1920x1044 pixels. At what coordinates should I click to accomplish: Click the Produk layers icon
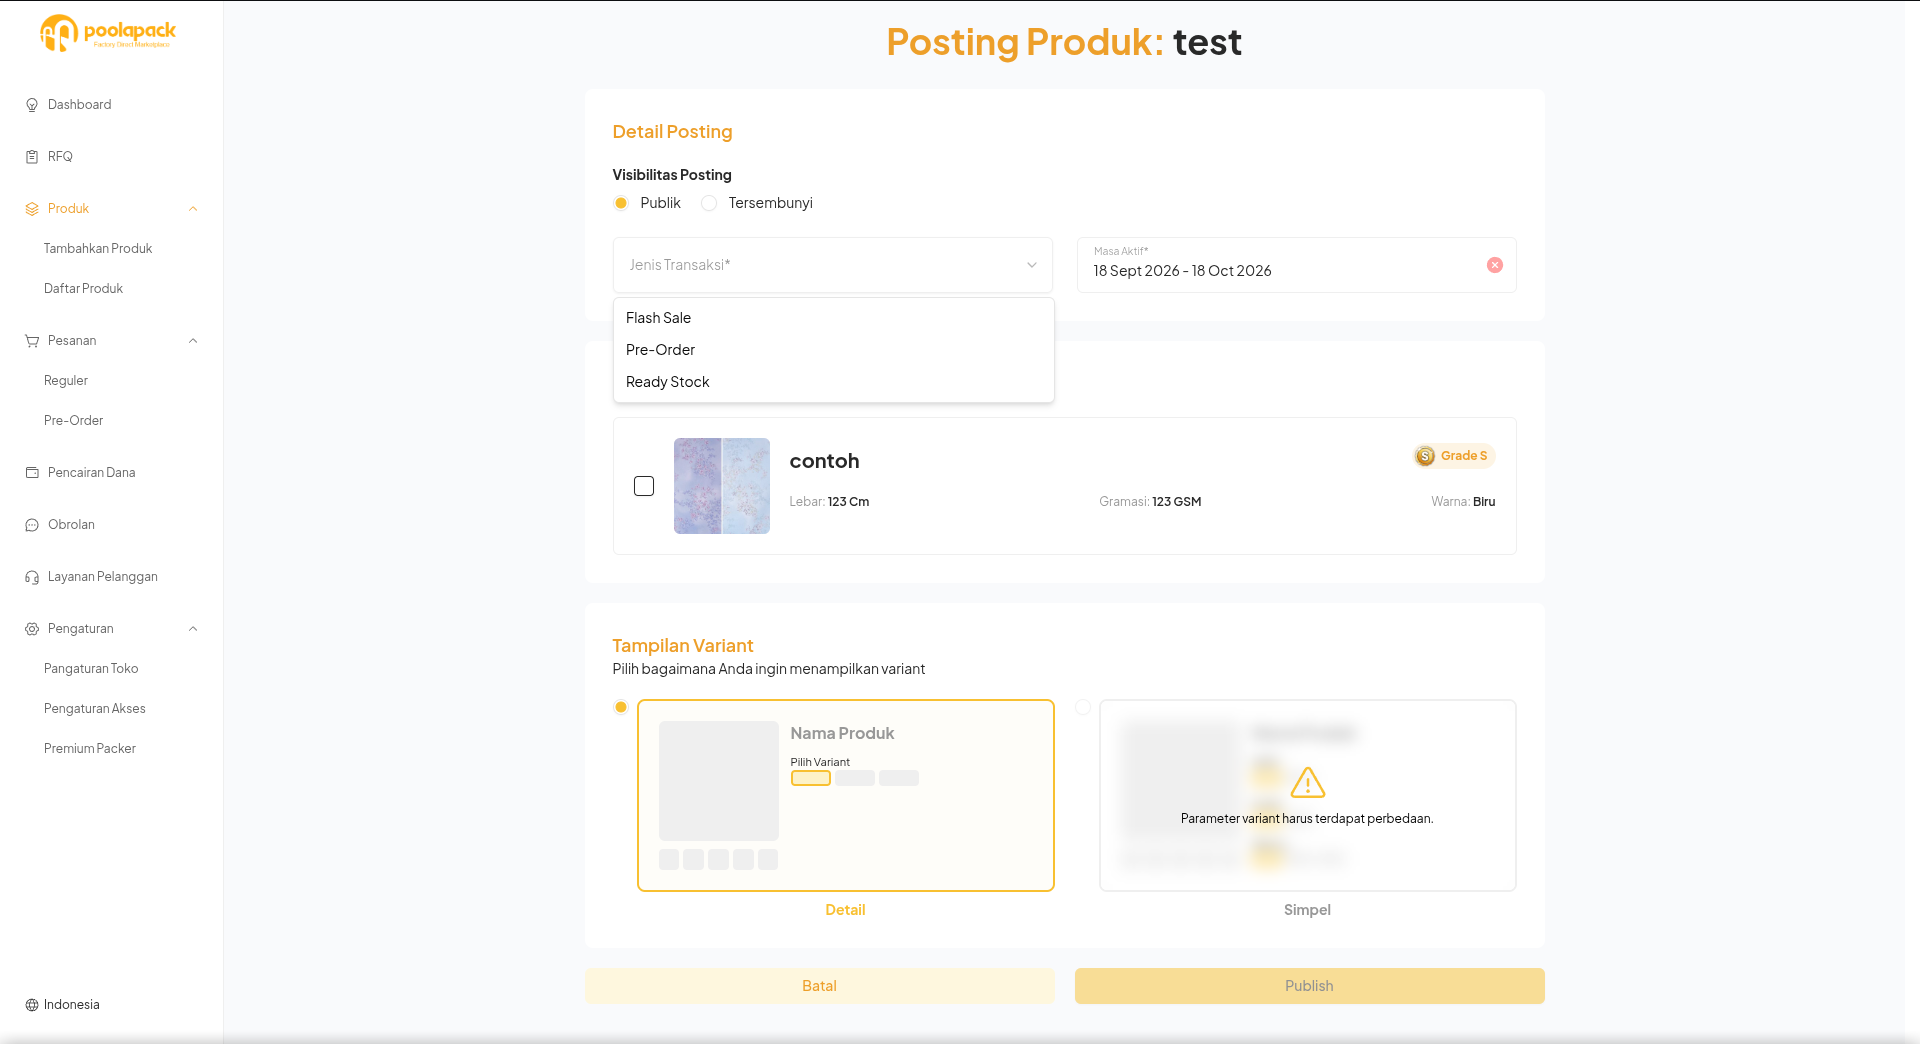coord(32,209)
